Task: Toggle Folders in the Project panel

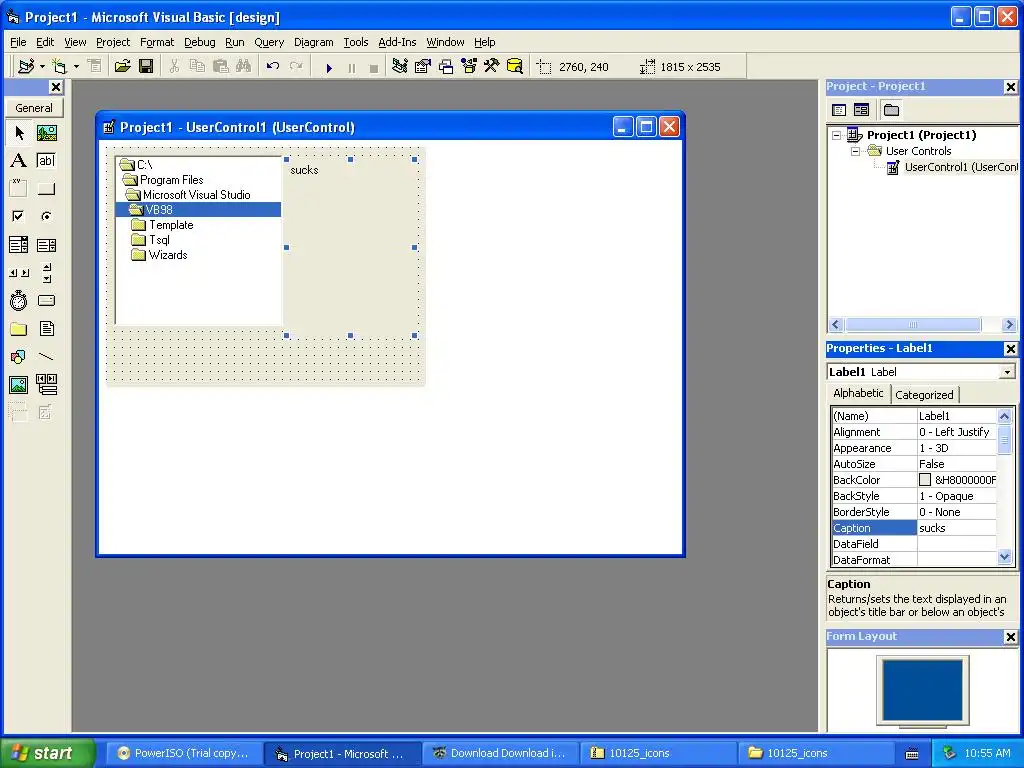Action: (891, 110)
